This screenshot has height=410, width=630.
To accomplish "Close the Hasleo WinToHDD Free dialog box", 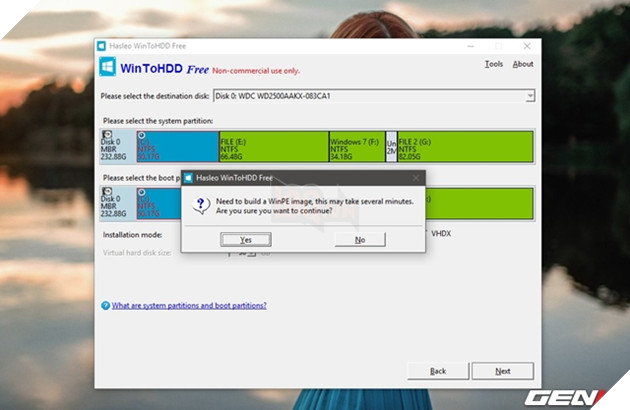I will (x=416, y=178).
